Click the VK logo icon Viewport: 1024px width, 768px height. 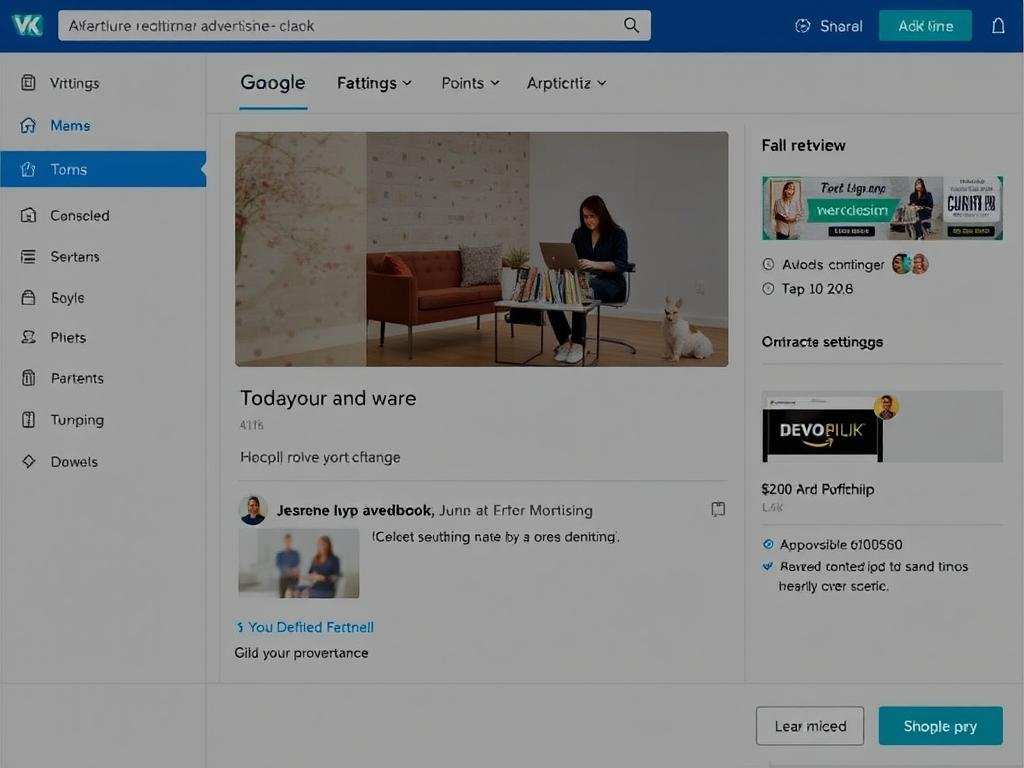click(x=27, y=25)
